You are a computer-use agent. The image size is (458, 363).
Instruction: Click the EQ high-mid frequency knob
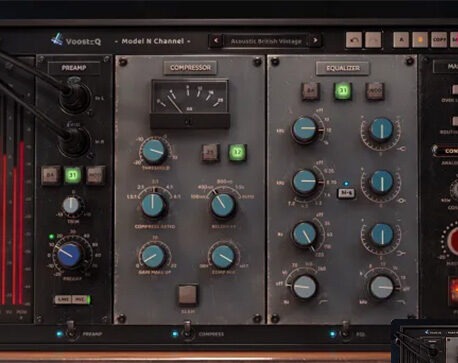pyautogui.click(x=305, y=182)
